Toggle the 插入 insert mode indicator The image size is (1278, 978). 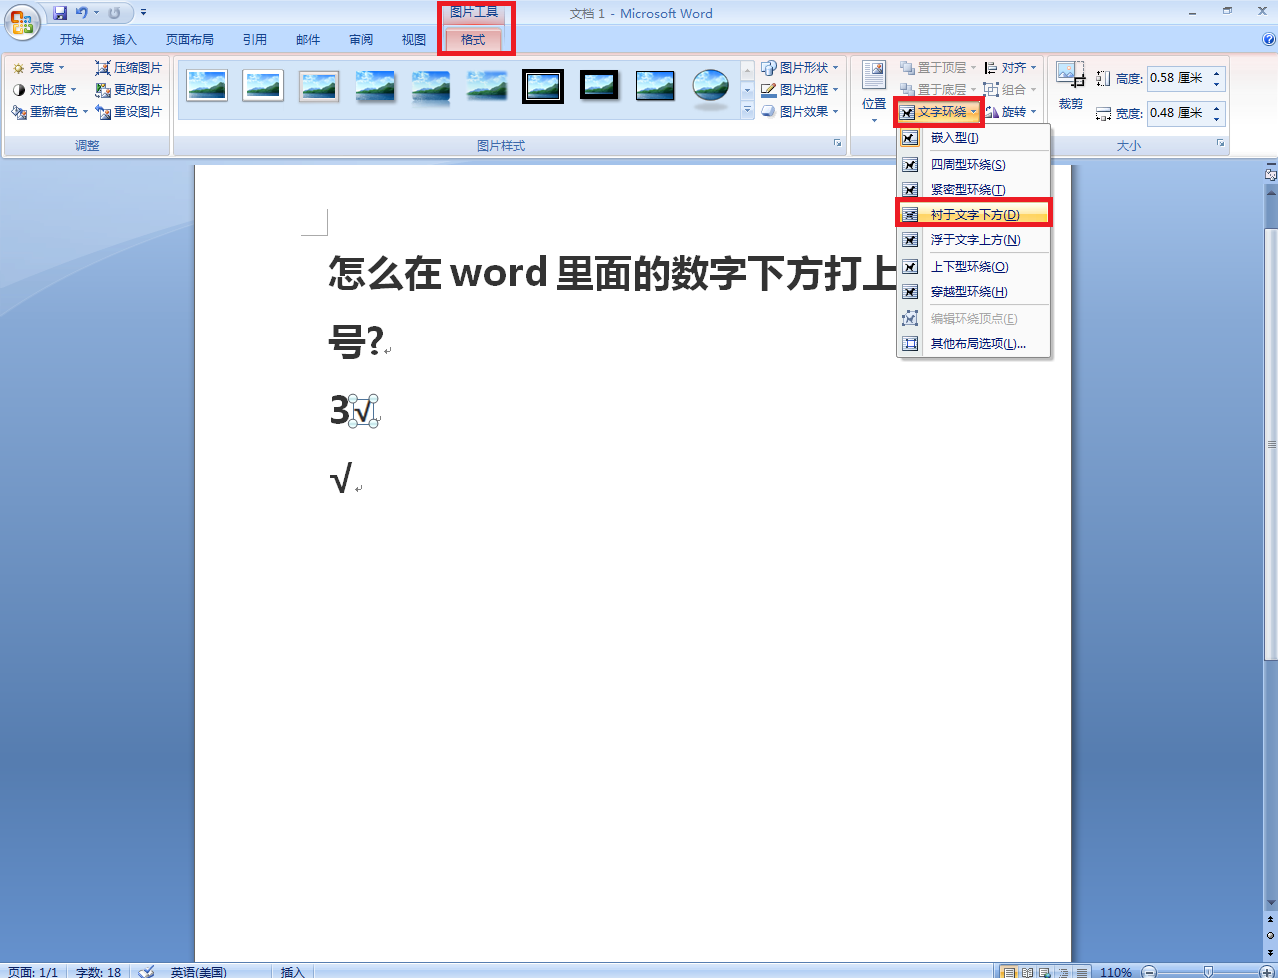(x=292, y=972)
